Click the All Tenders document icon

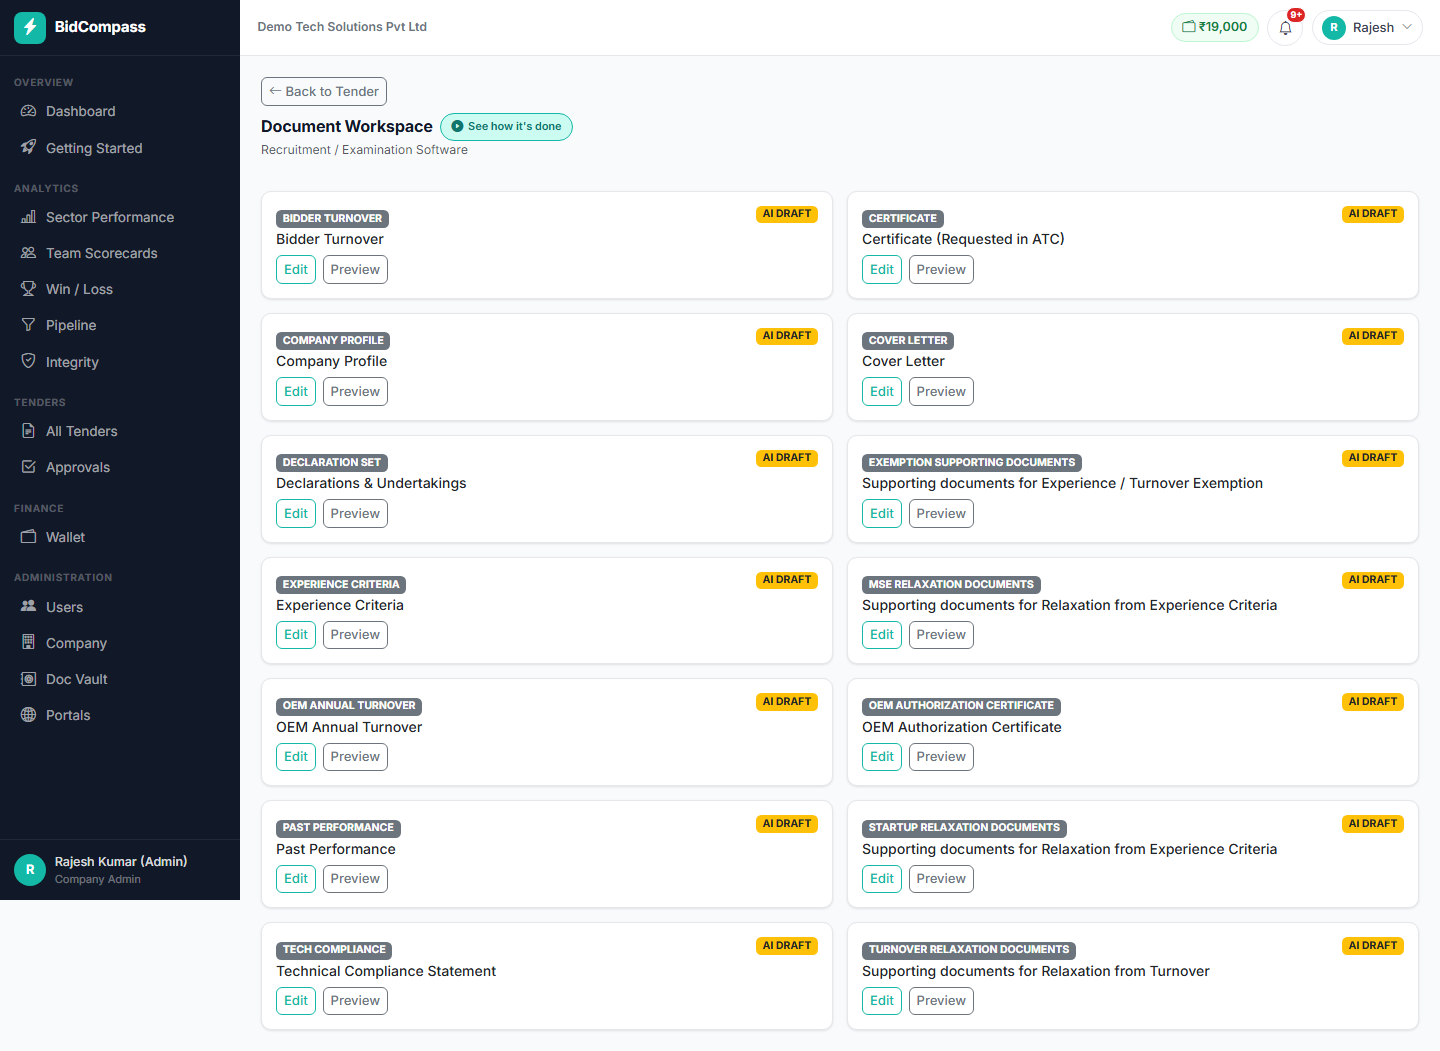[x=28, y=431]
